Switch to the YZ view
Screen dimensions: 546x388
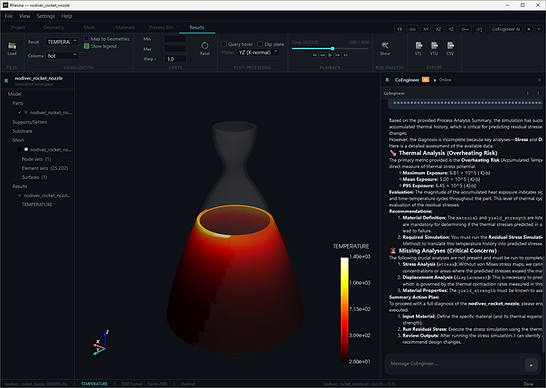pyautogui.click(x=451, y=29)
